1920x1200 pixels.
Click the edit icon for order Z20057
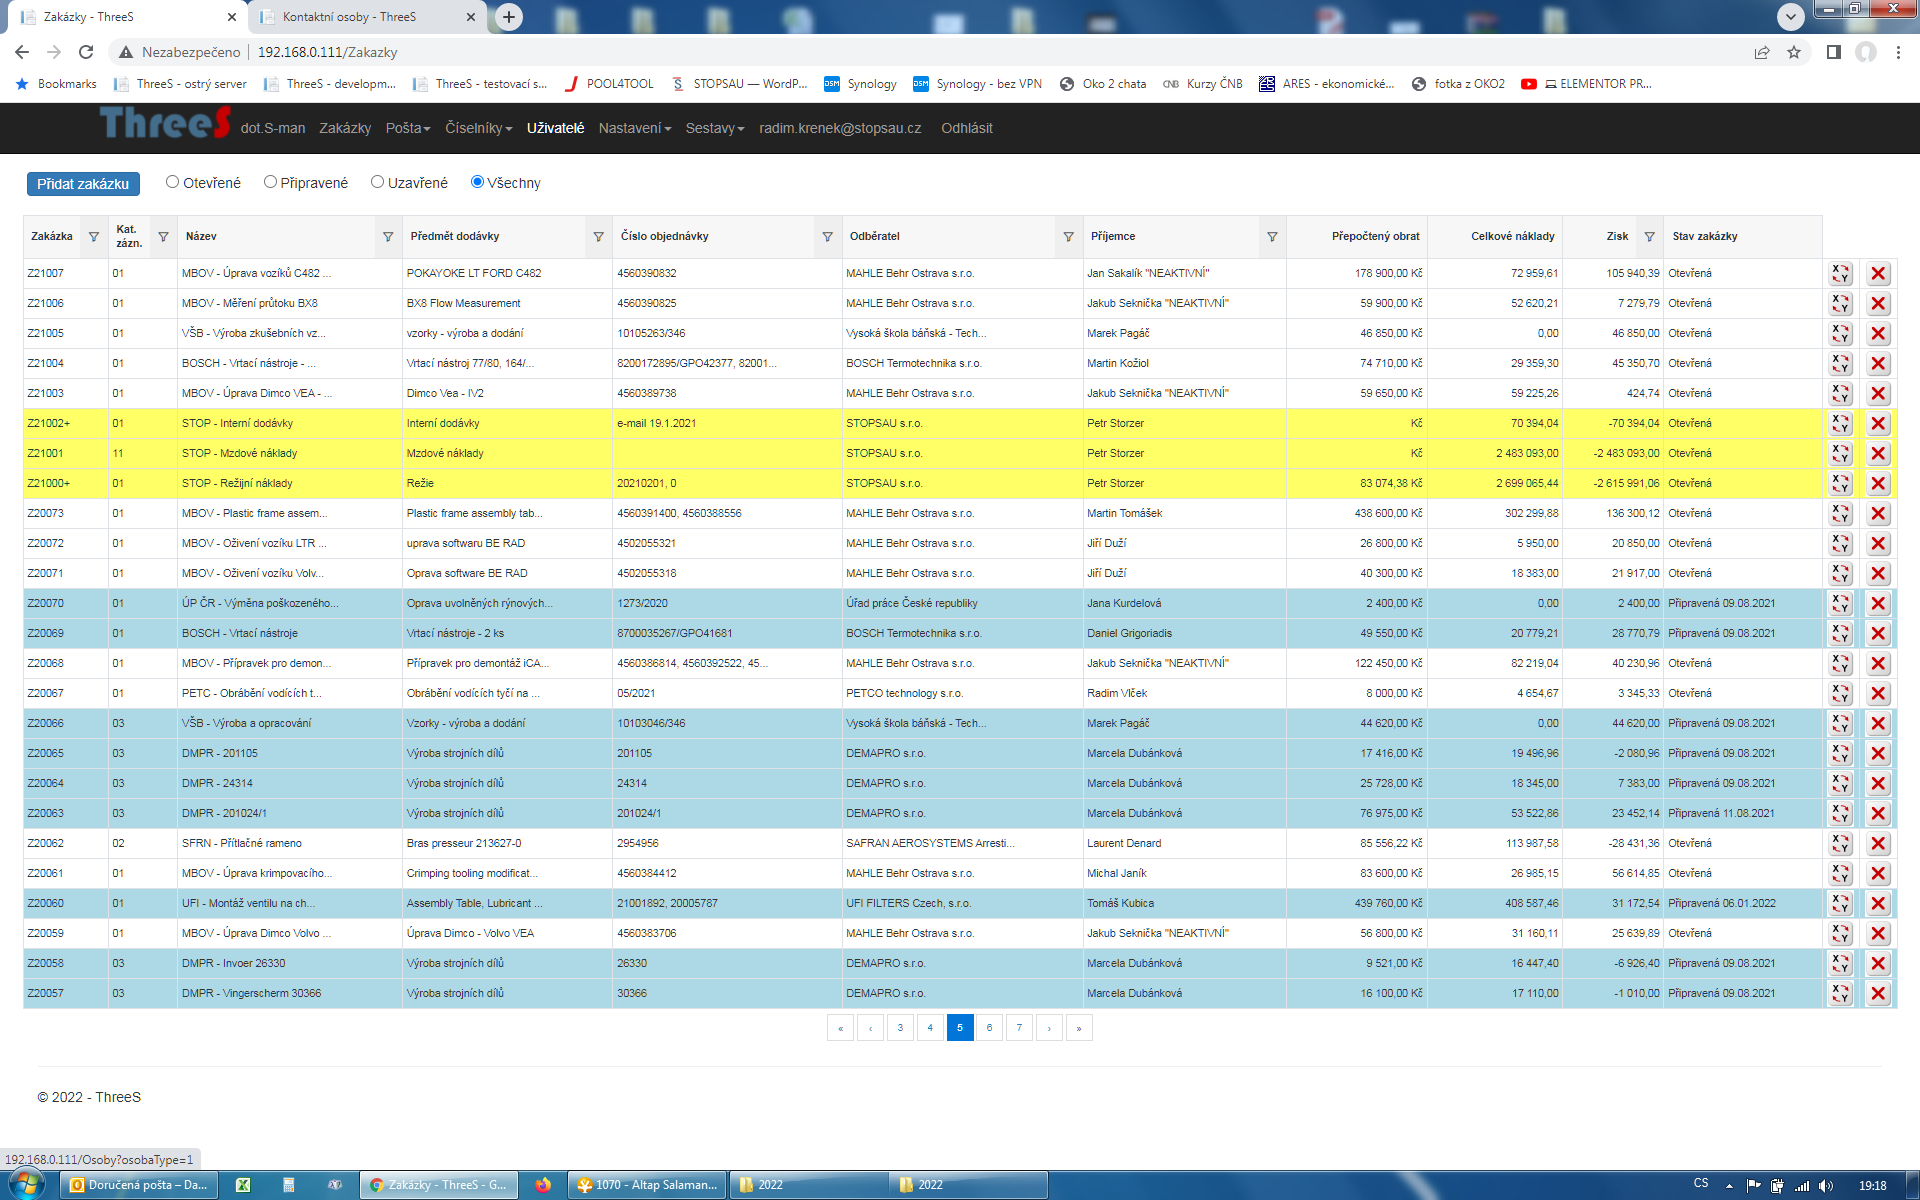click(1841, 993)
